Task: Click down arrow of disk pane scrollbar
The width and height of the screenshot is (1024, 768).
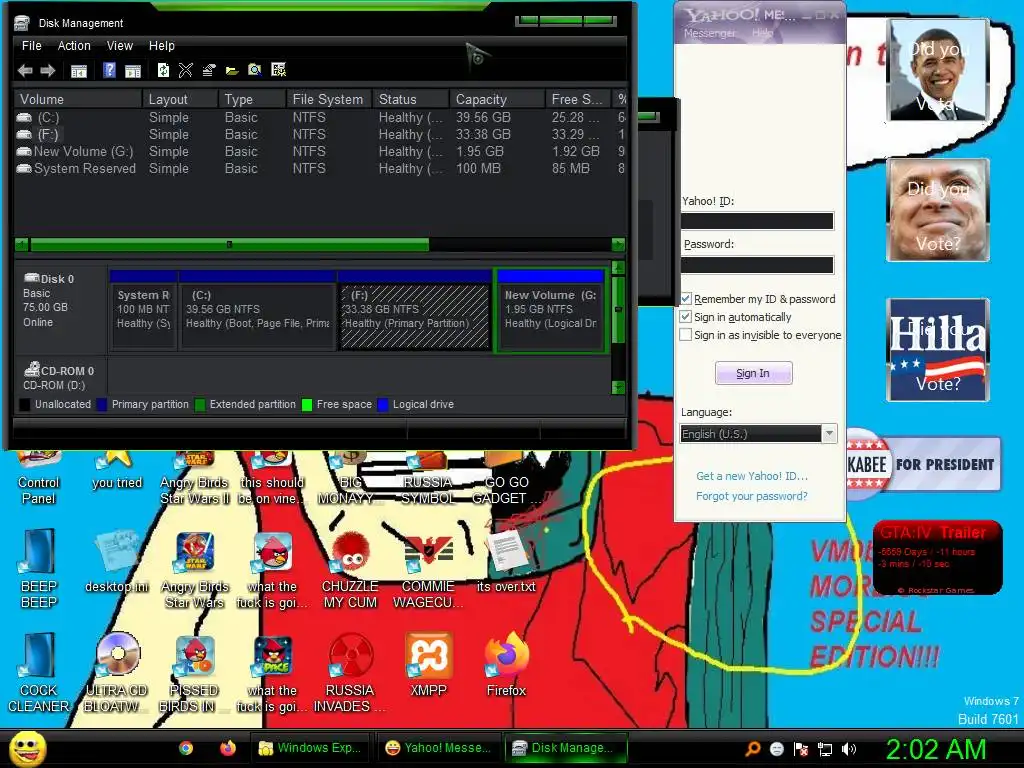Action: [x=618, y=387]
